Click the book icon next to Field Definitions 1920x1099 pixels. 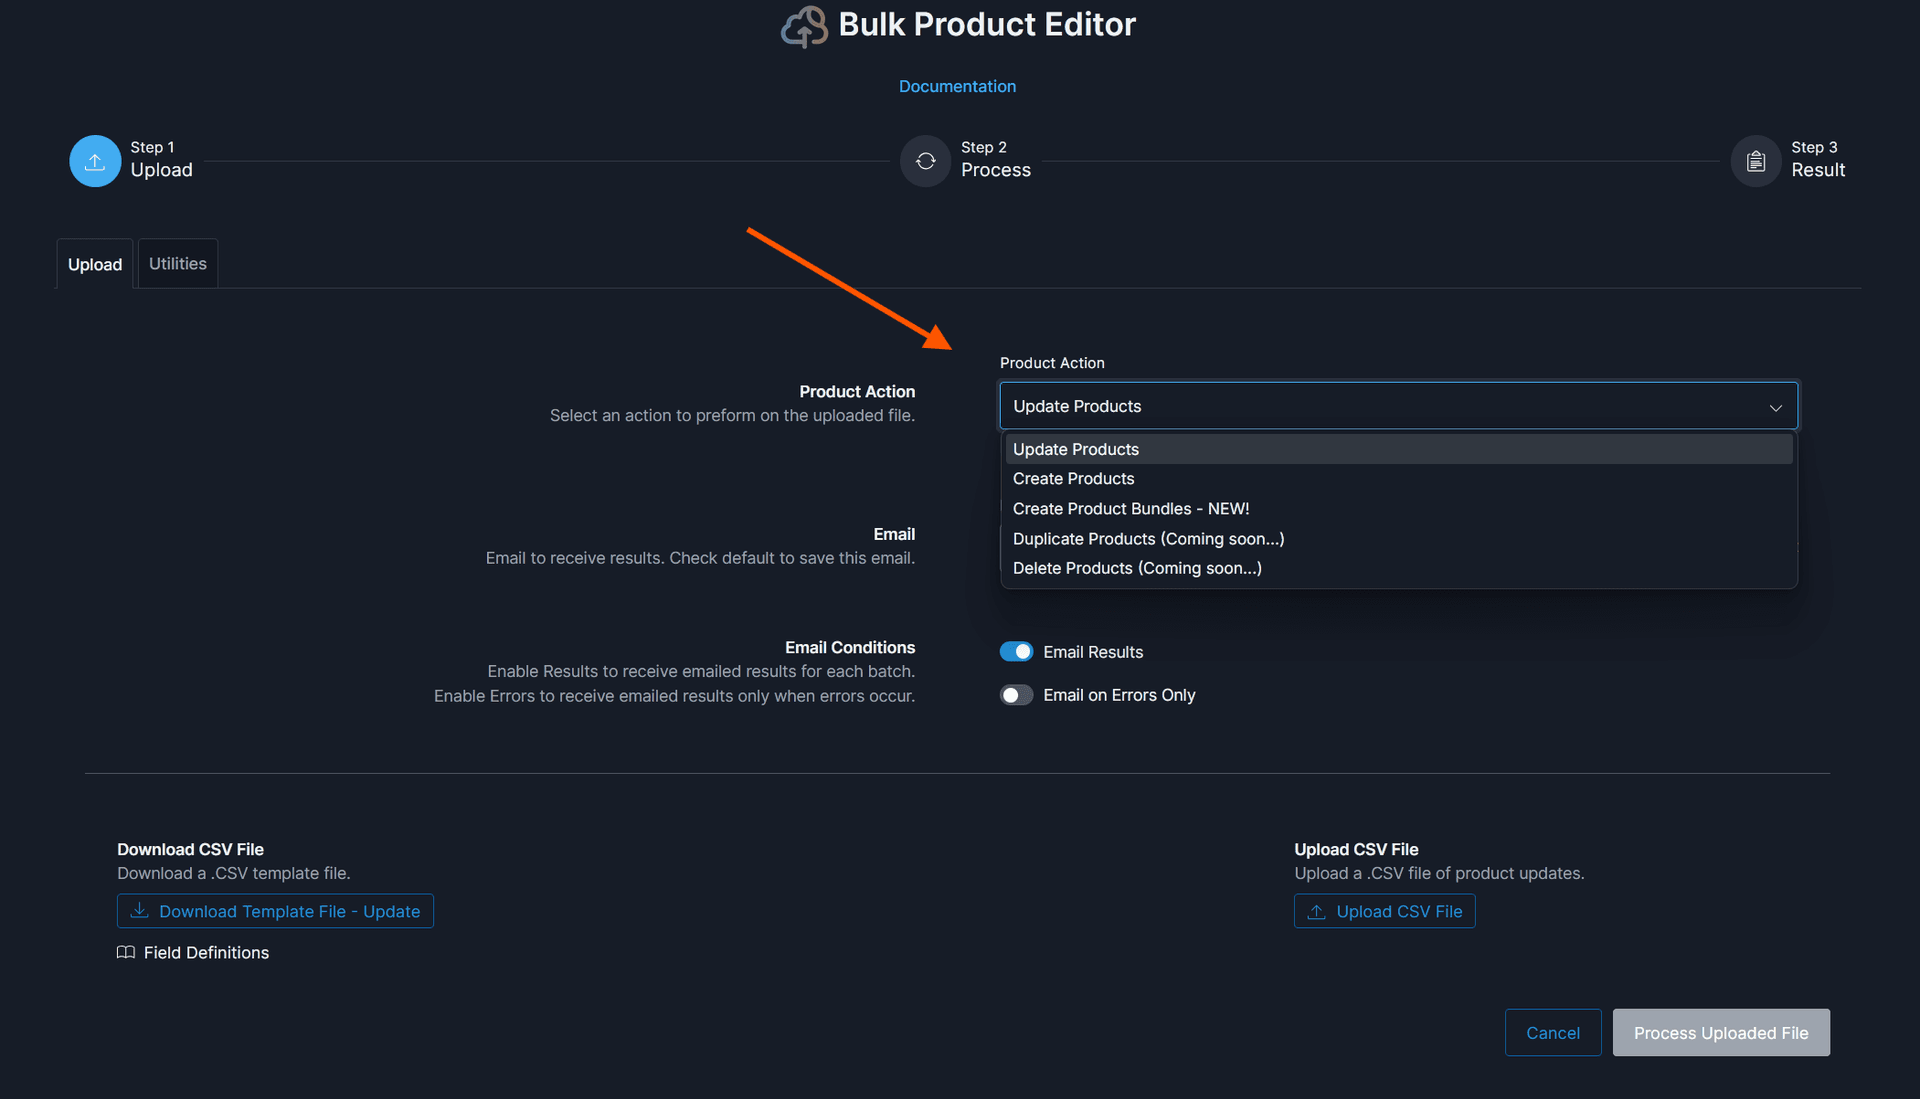point(126,952)
